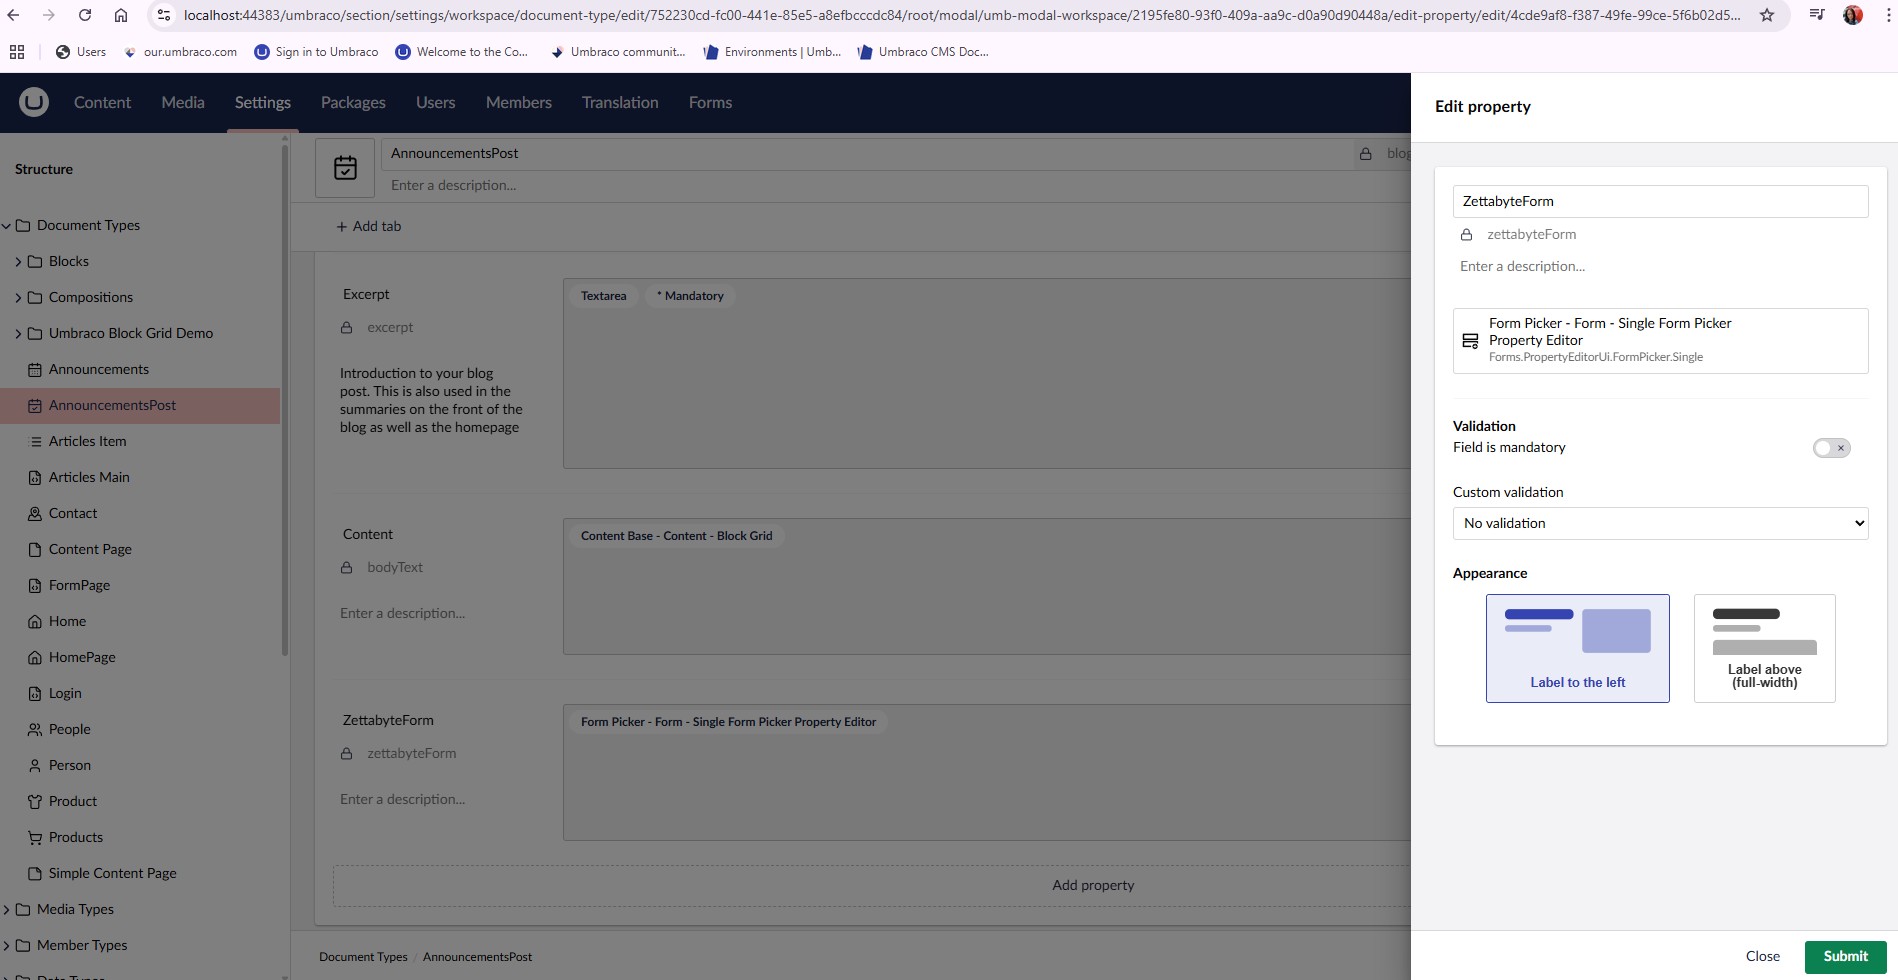This screenshot has height=980, width=1898.
Task: Submit the property changes
Action: point(1844,956)
